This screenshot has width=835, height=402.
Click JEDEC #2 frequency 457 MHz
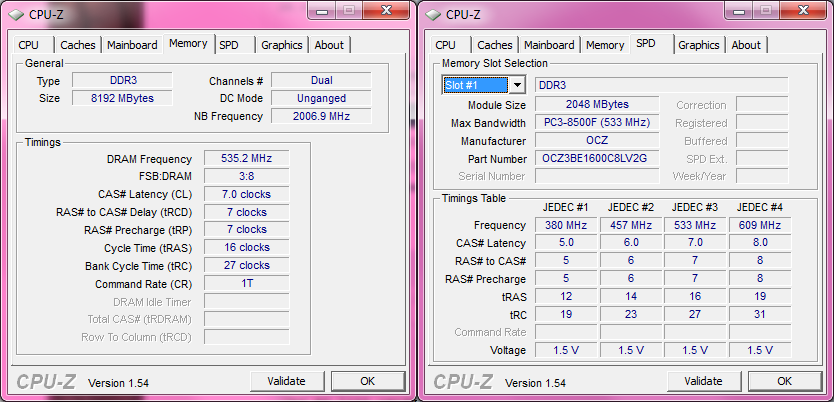631,225
